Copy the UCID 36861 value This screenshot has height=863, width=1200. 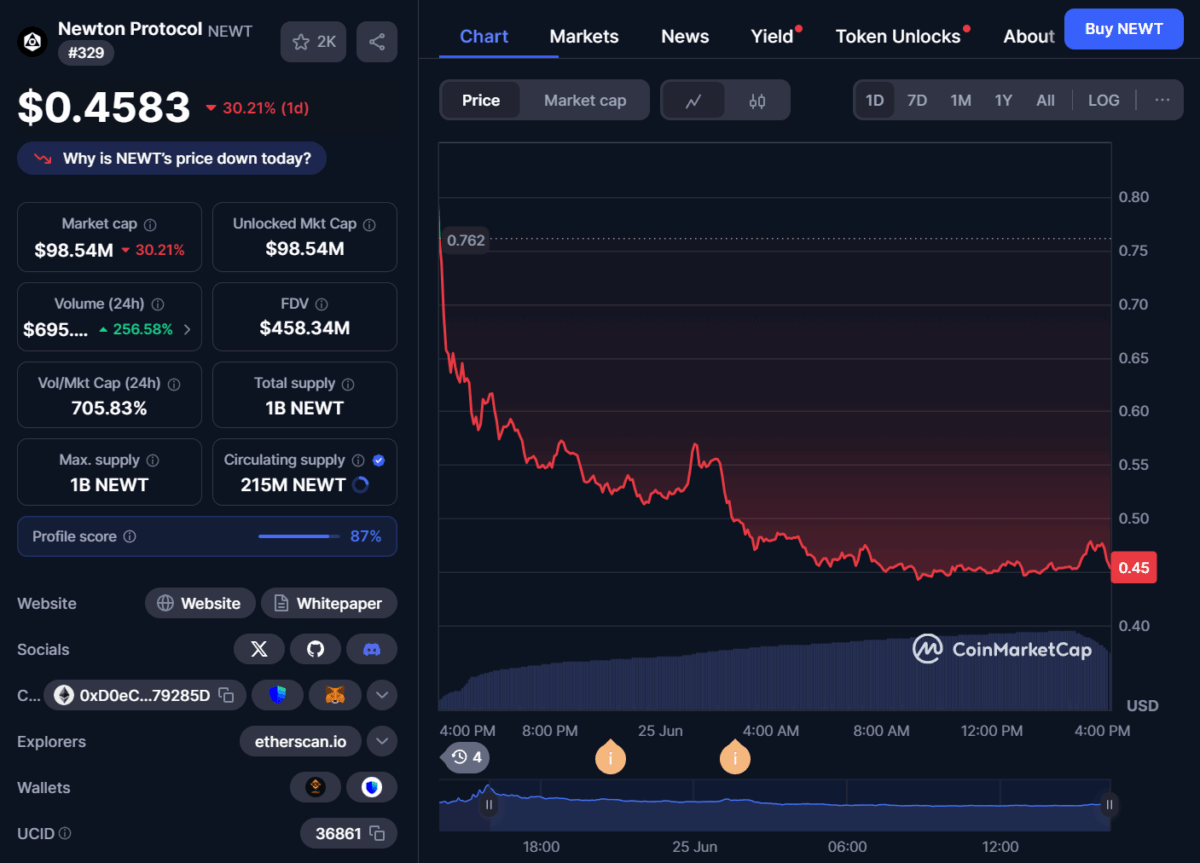pos(377,833)
